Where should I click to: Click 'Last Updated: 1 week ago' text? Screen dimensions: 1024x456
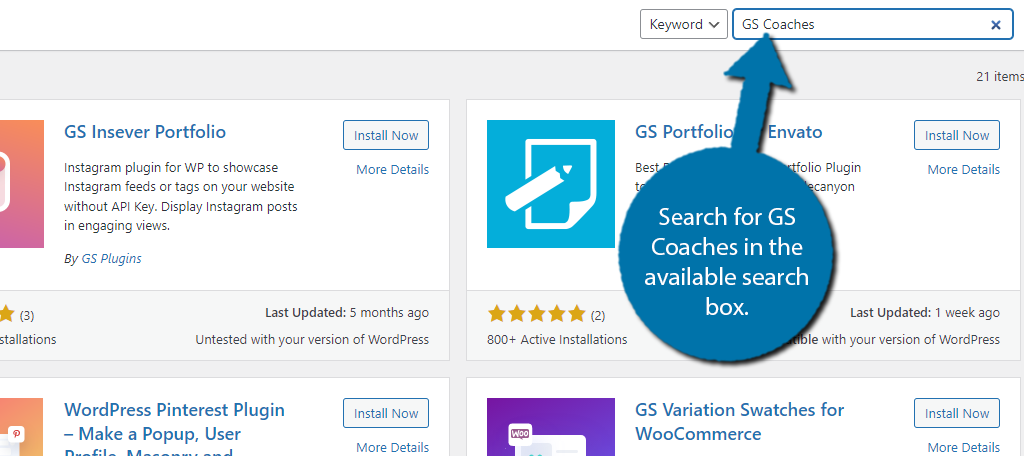(x=925, y=313)
